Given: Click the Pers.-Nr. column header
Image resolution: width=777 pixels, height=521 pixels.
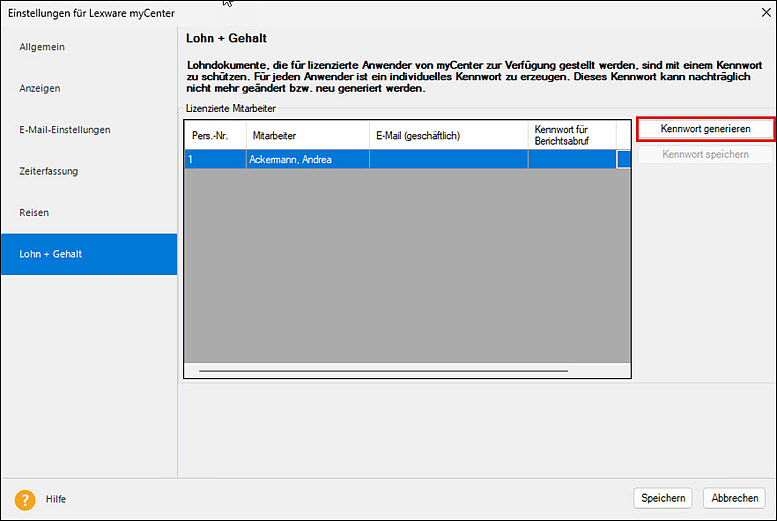Looking at the screenshot, I should tap(215, 136).
